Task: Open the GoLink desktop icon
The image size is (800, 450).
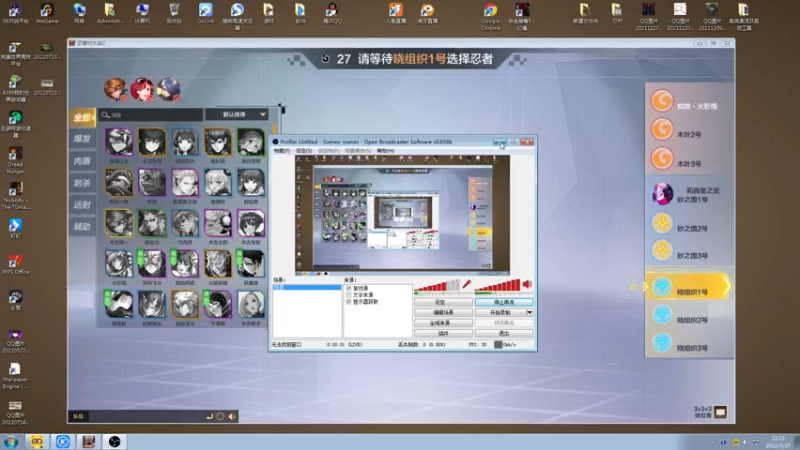Action: click(205, 13)
